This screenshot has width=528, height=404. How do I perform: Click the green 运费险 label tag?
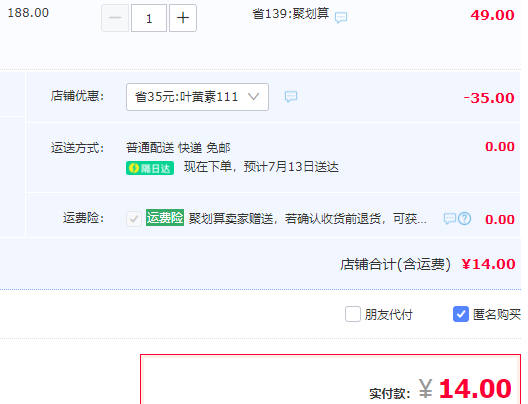click(x=165, y=217)
